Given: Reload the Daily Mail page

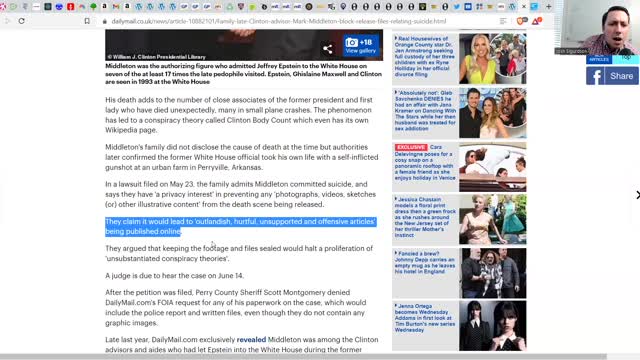Looking at the screenshot, I should (22, 21).
